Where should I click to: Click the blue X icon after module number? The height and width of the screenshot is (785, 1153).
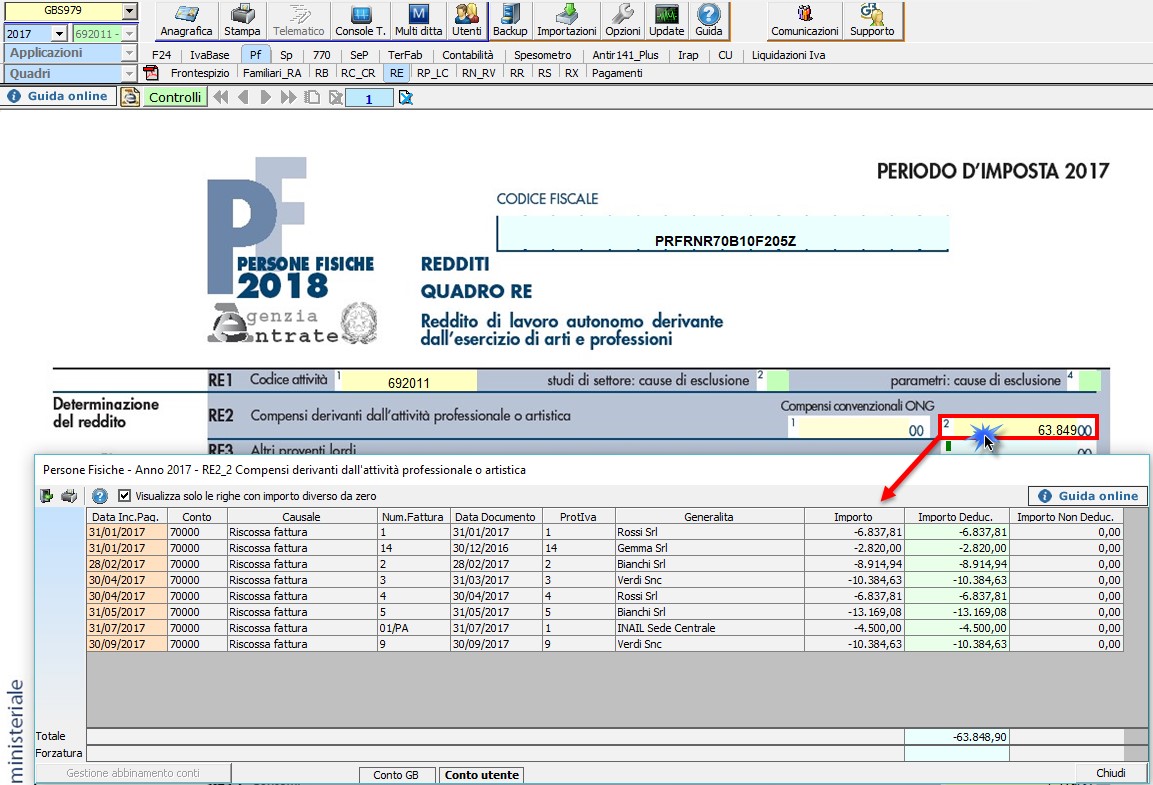click(x=405, y=97)
